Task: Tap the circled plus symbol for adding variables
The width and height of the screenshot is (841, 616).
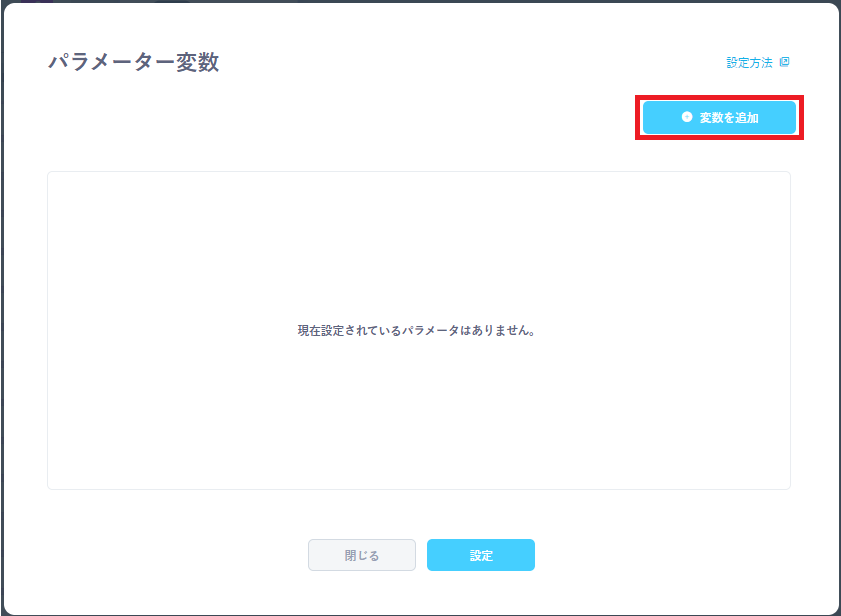Action: pos(686,117)
